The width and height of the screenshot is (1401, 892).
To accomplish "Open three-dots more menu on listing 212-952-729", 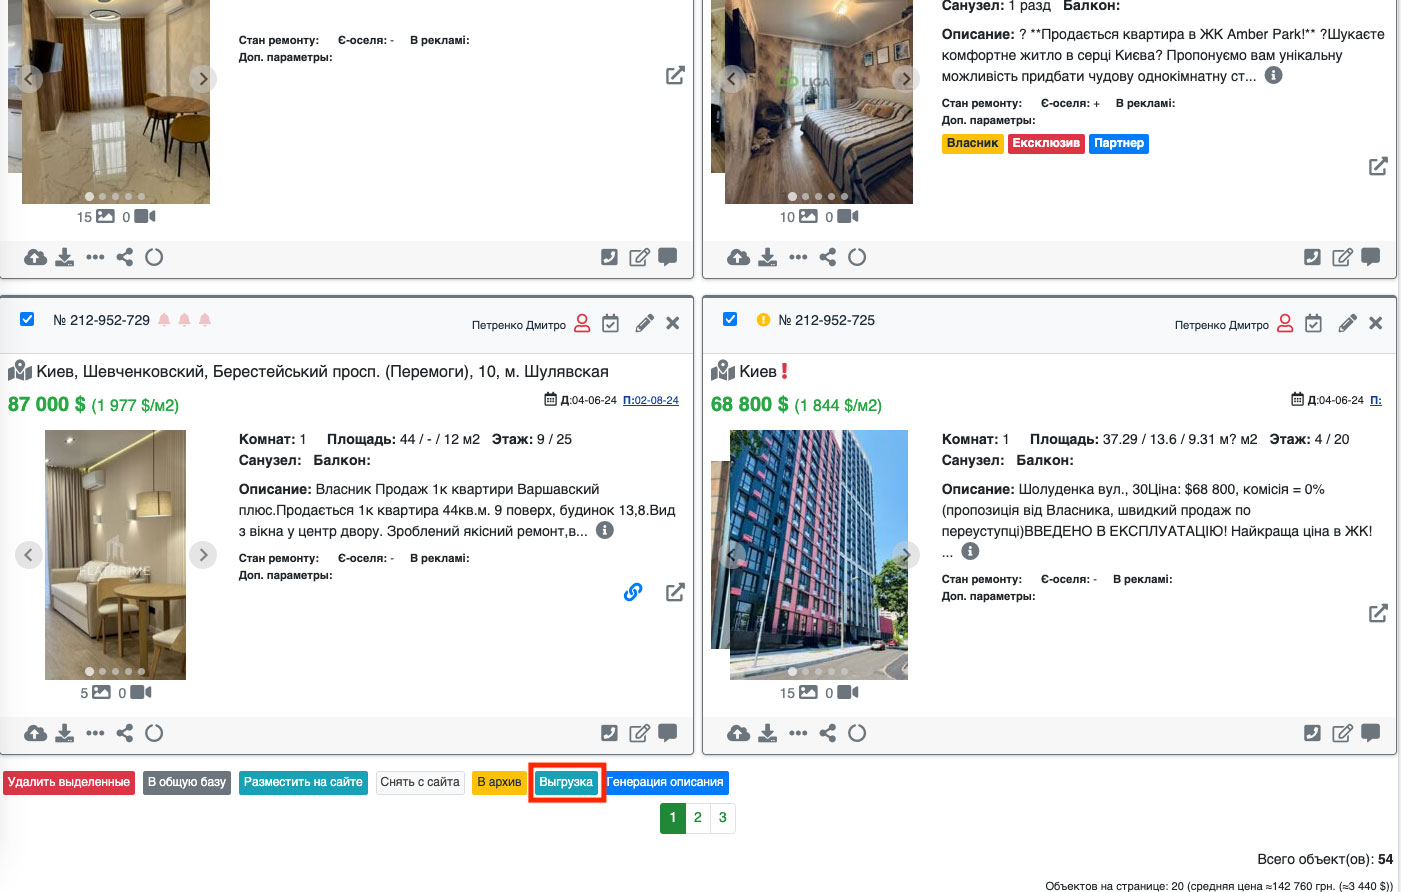I will pyautogui.click(x=95, y=733).
